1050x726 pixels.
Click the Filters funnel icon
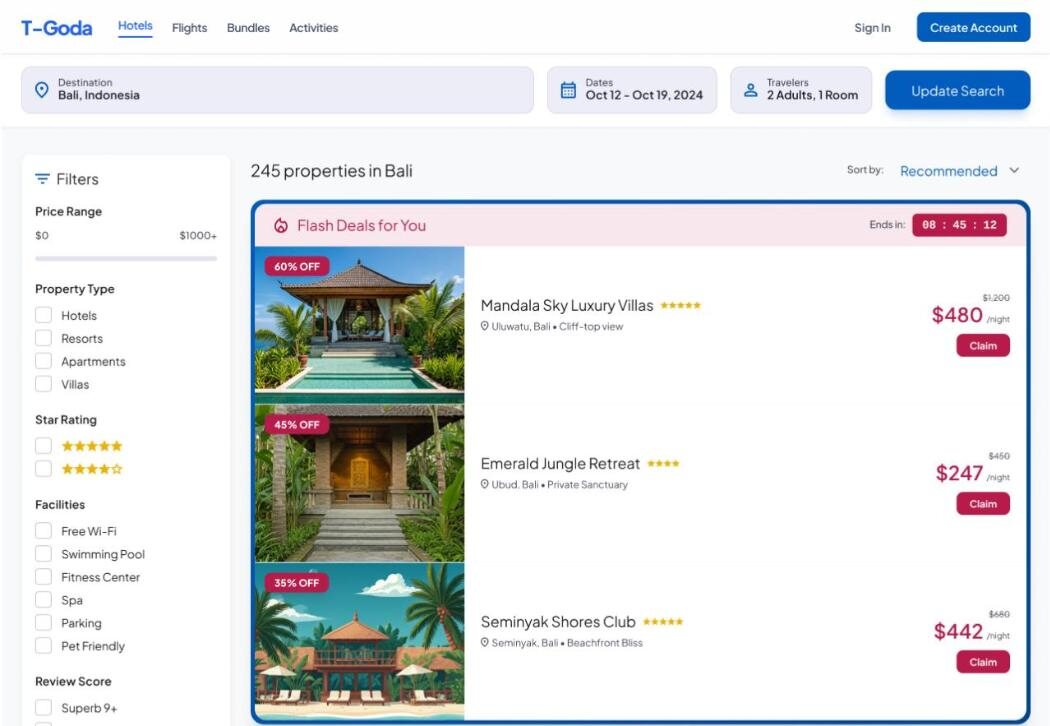click(x=42, y=179)
